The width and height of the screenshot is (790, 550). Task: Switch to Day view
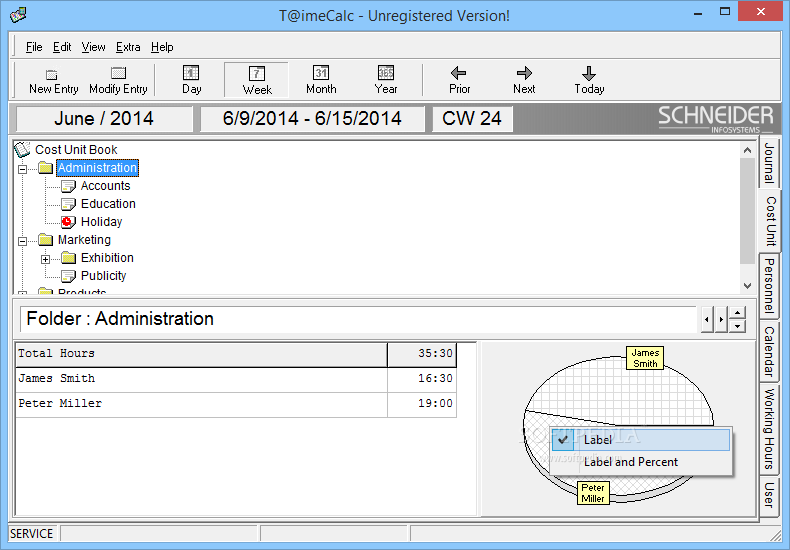pyautogui.click(x=191, y=80)
